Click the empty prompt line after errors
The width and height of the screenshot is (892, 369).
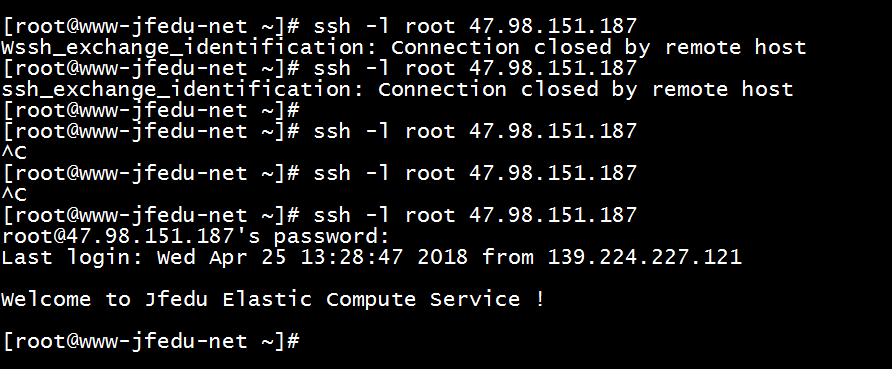[151, 110]
